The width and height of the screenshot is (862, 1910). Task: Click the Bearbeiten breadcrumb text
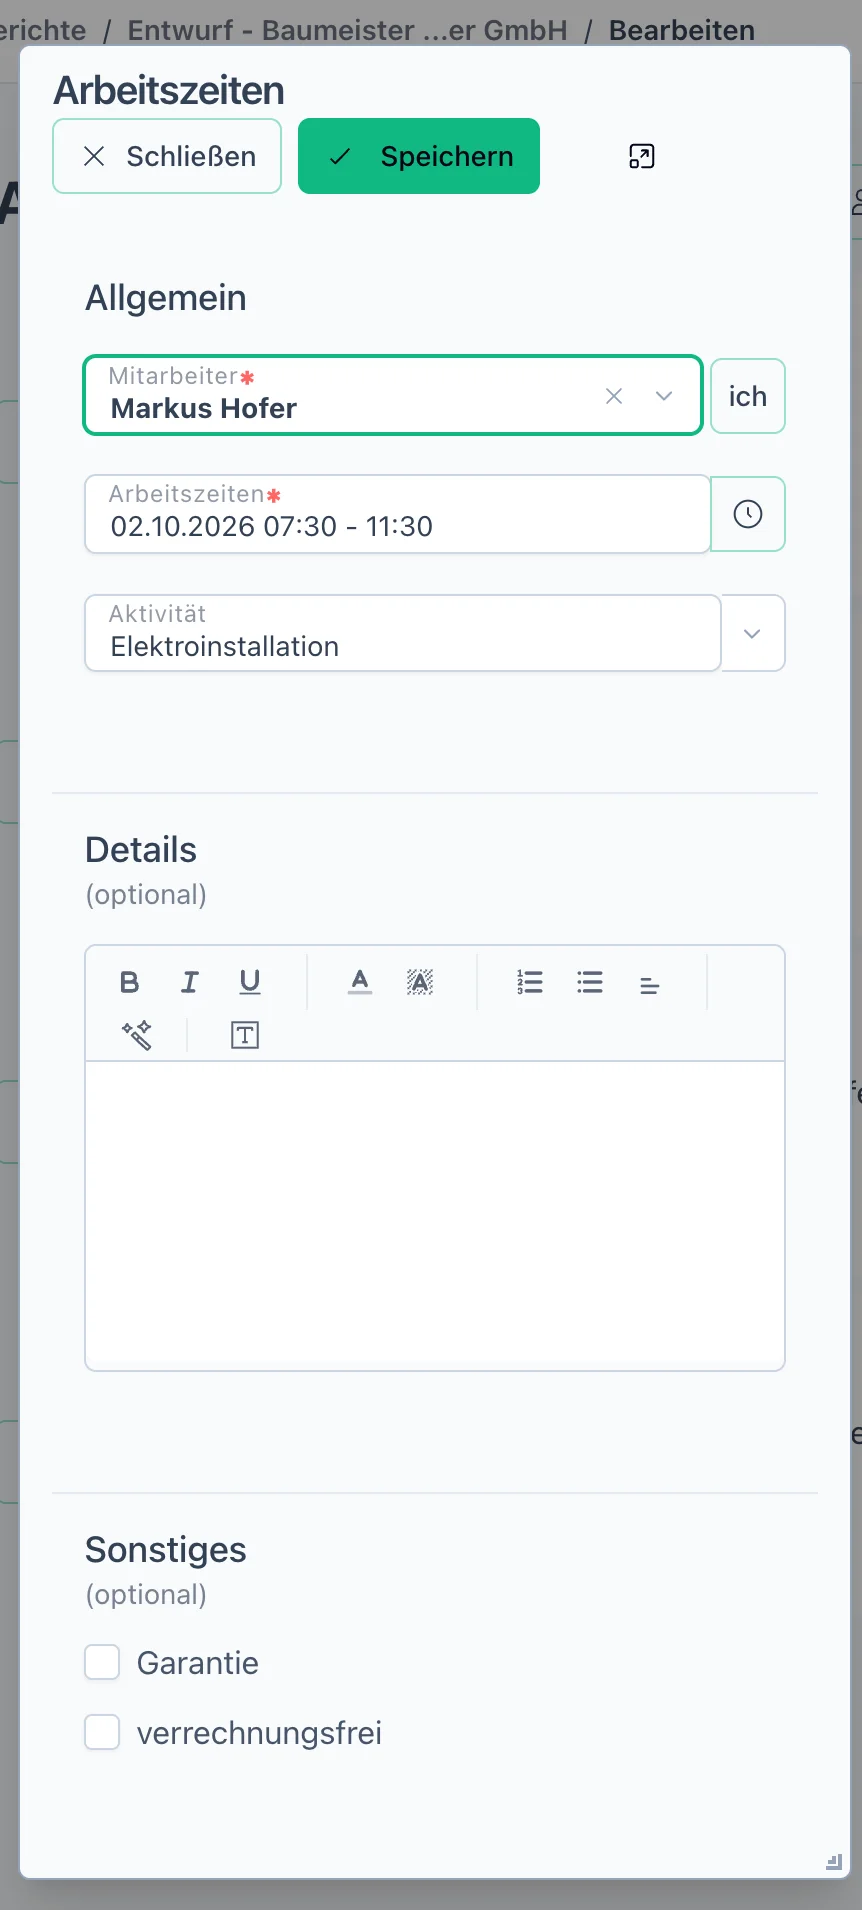(682, 30)
